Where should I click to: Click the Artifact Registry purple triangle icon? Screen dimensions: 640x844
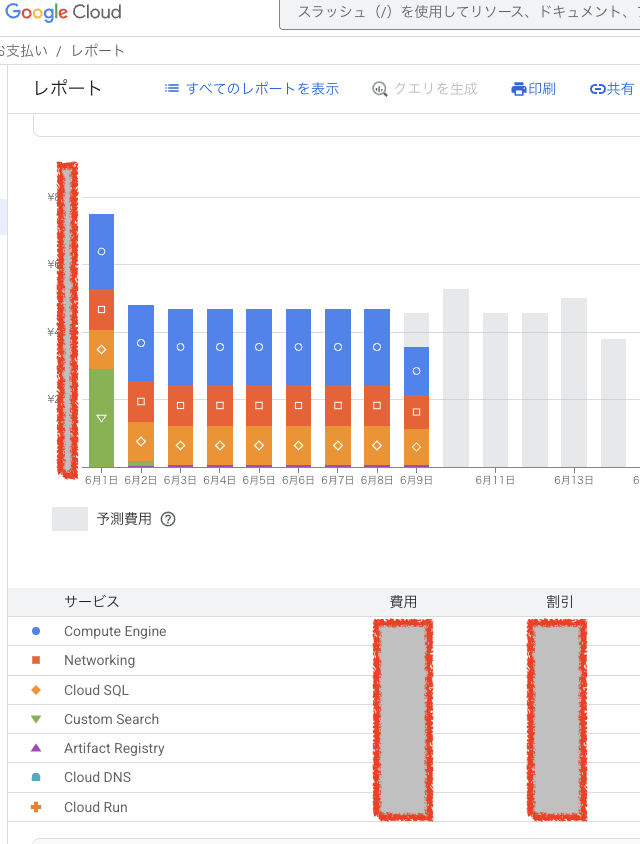pyautogui.click(x=36, y=749)
